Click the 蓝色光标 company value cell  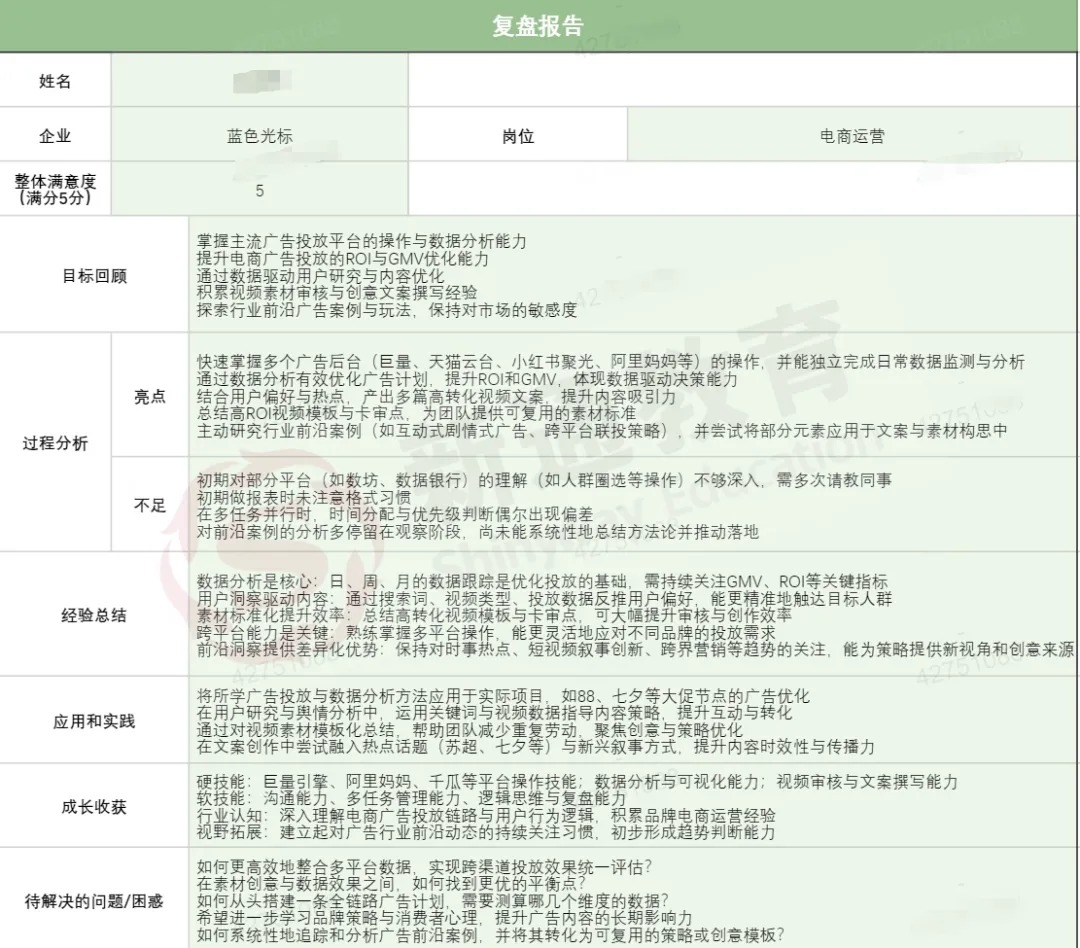pyautogui.click(x=258, y=134)
